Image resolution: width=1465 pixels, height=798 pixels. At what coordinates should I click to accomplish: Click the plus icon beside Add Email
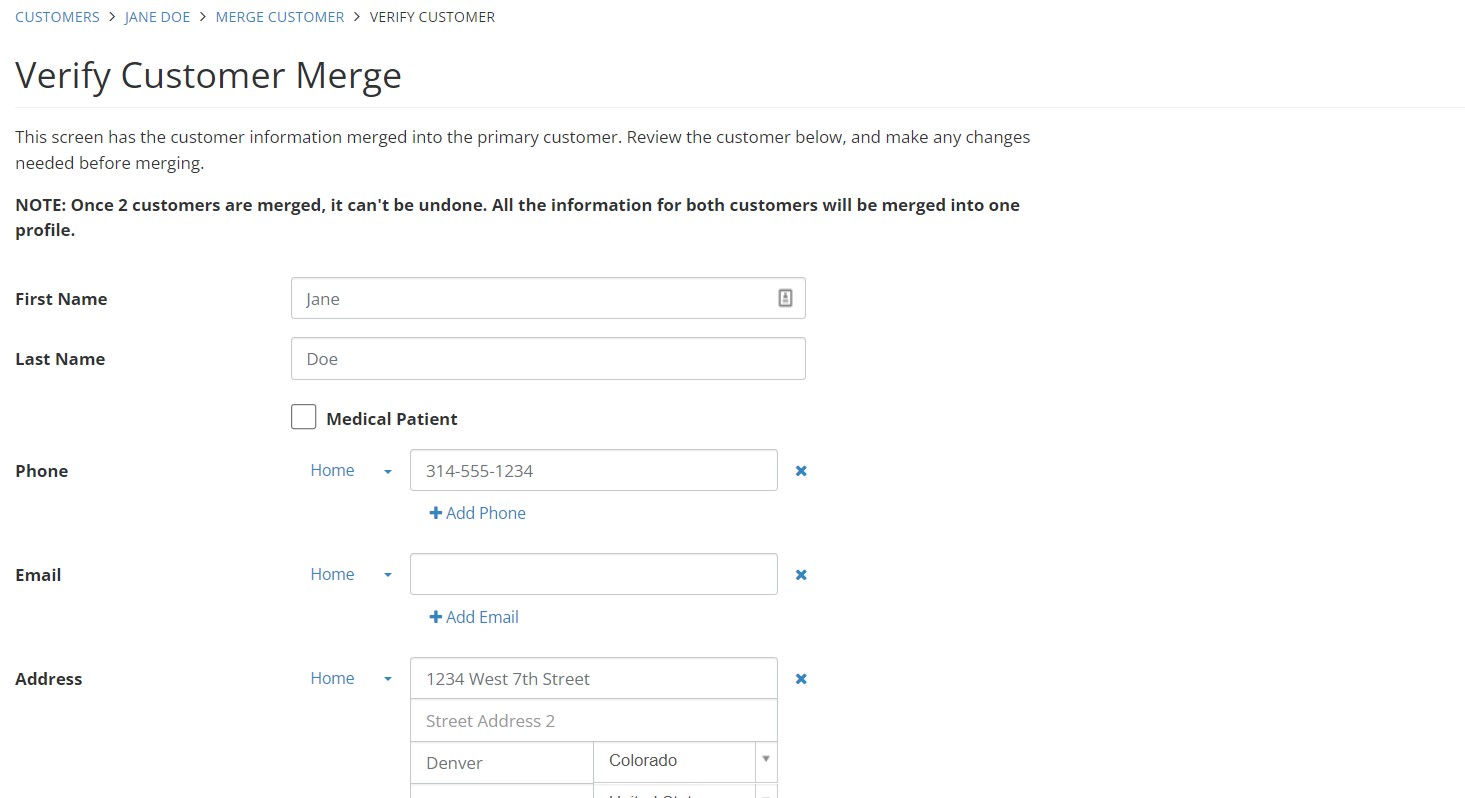pos(435,617)
